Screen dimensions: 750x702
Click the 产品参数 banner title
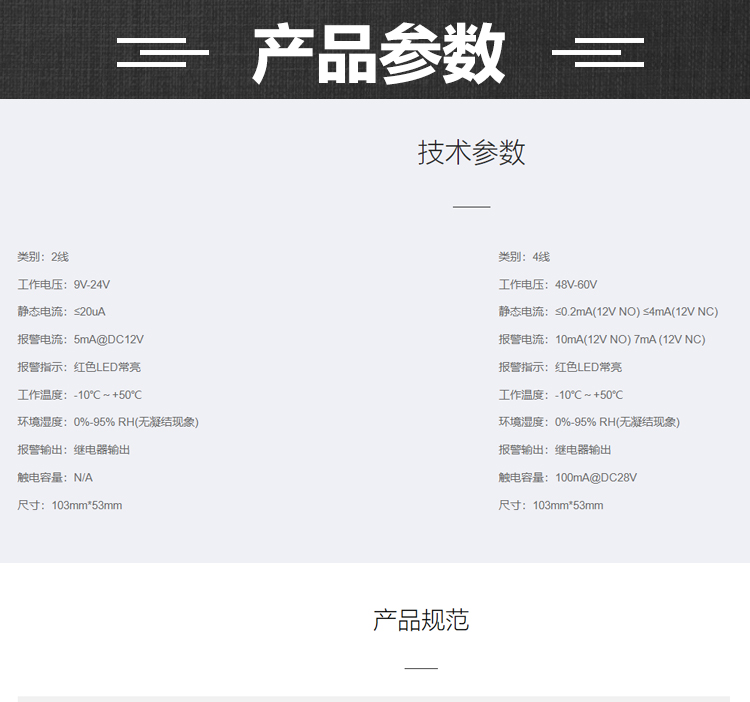pos(378,52)
